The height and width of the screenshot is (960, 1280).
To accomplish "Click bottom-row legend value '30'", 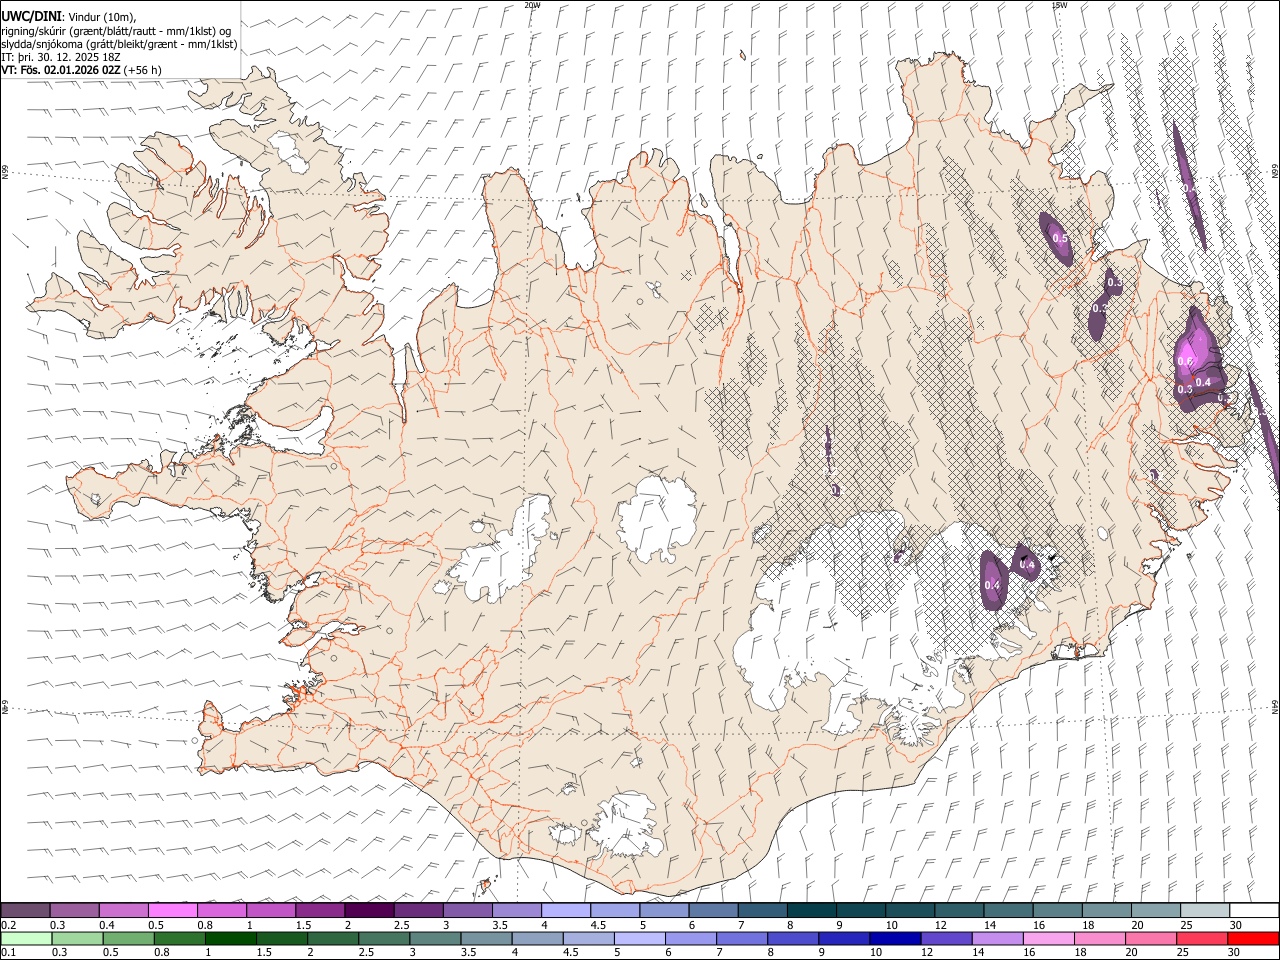I will (1234, 953).
